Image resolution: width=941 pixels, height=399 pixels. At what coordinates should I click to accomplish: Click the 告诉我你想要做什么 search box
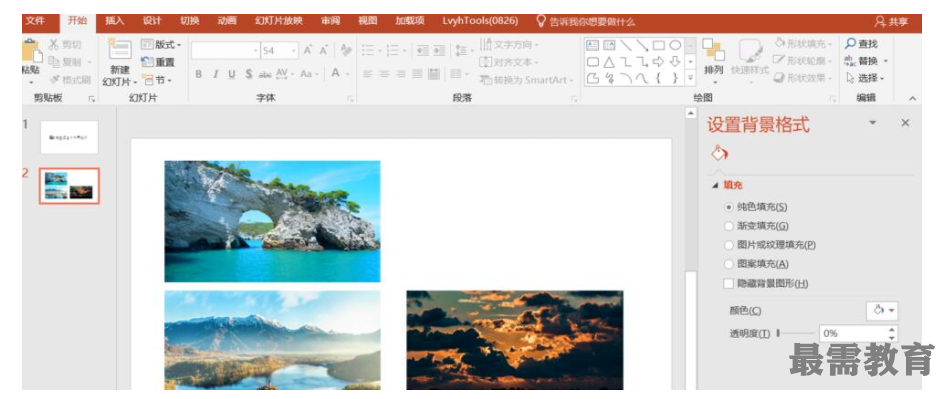[586, 22]
